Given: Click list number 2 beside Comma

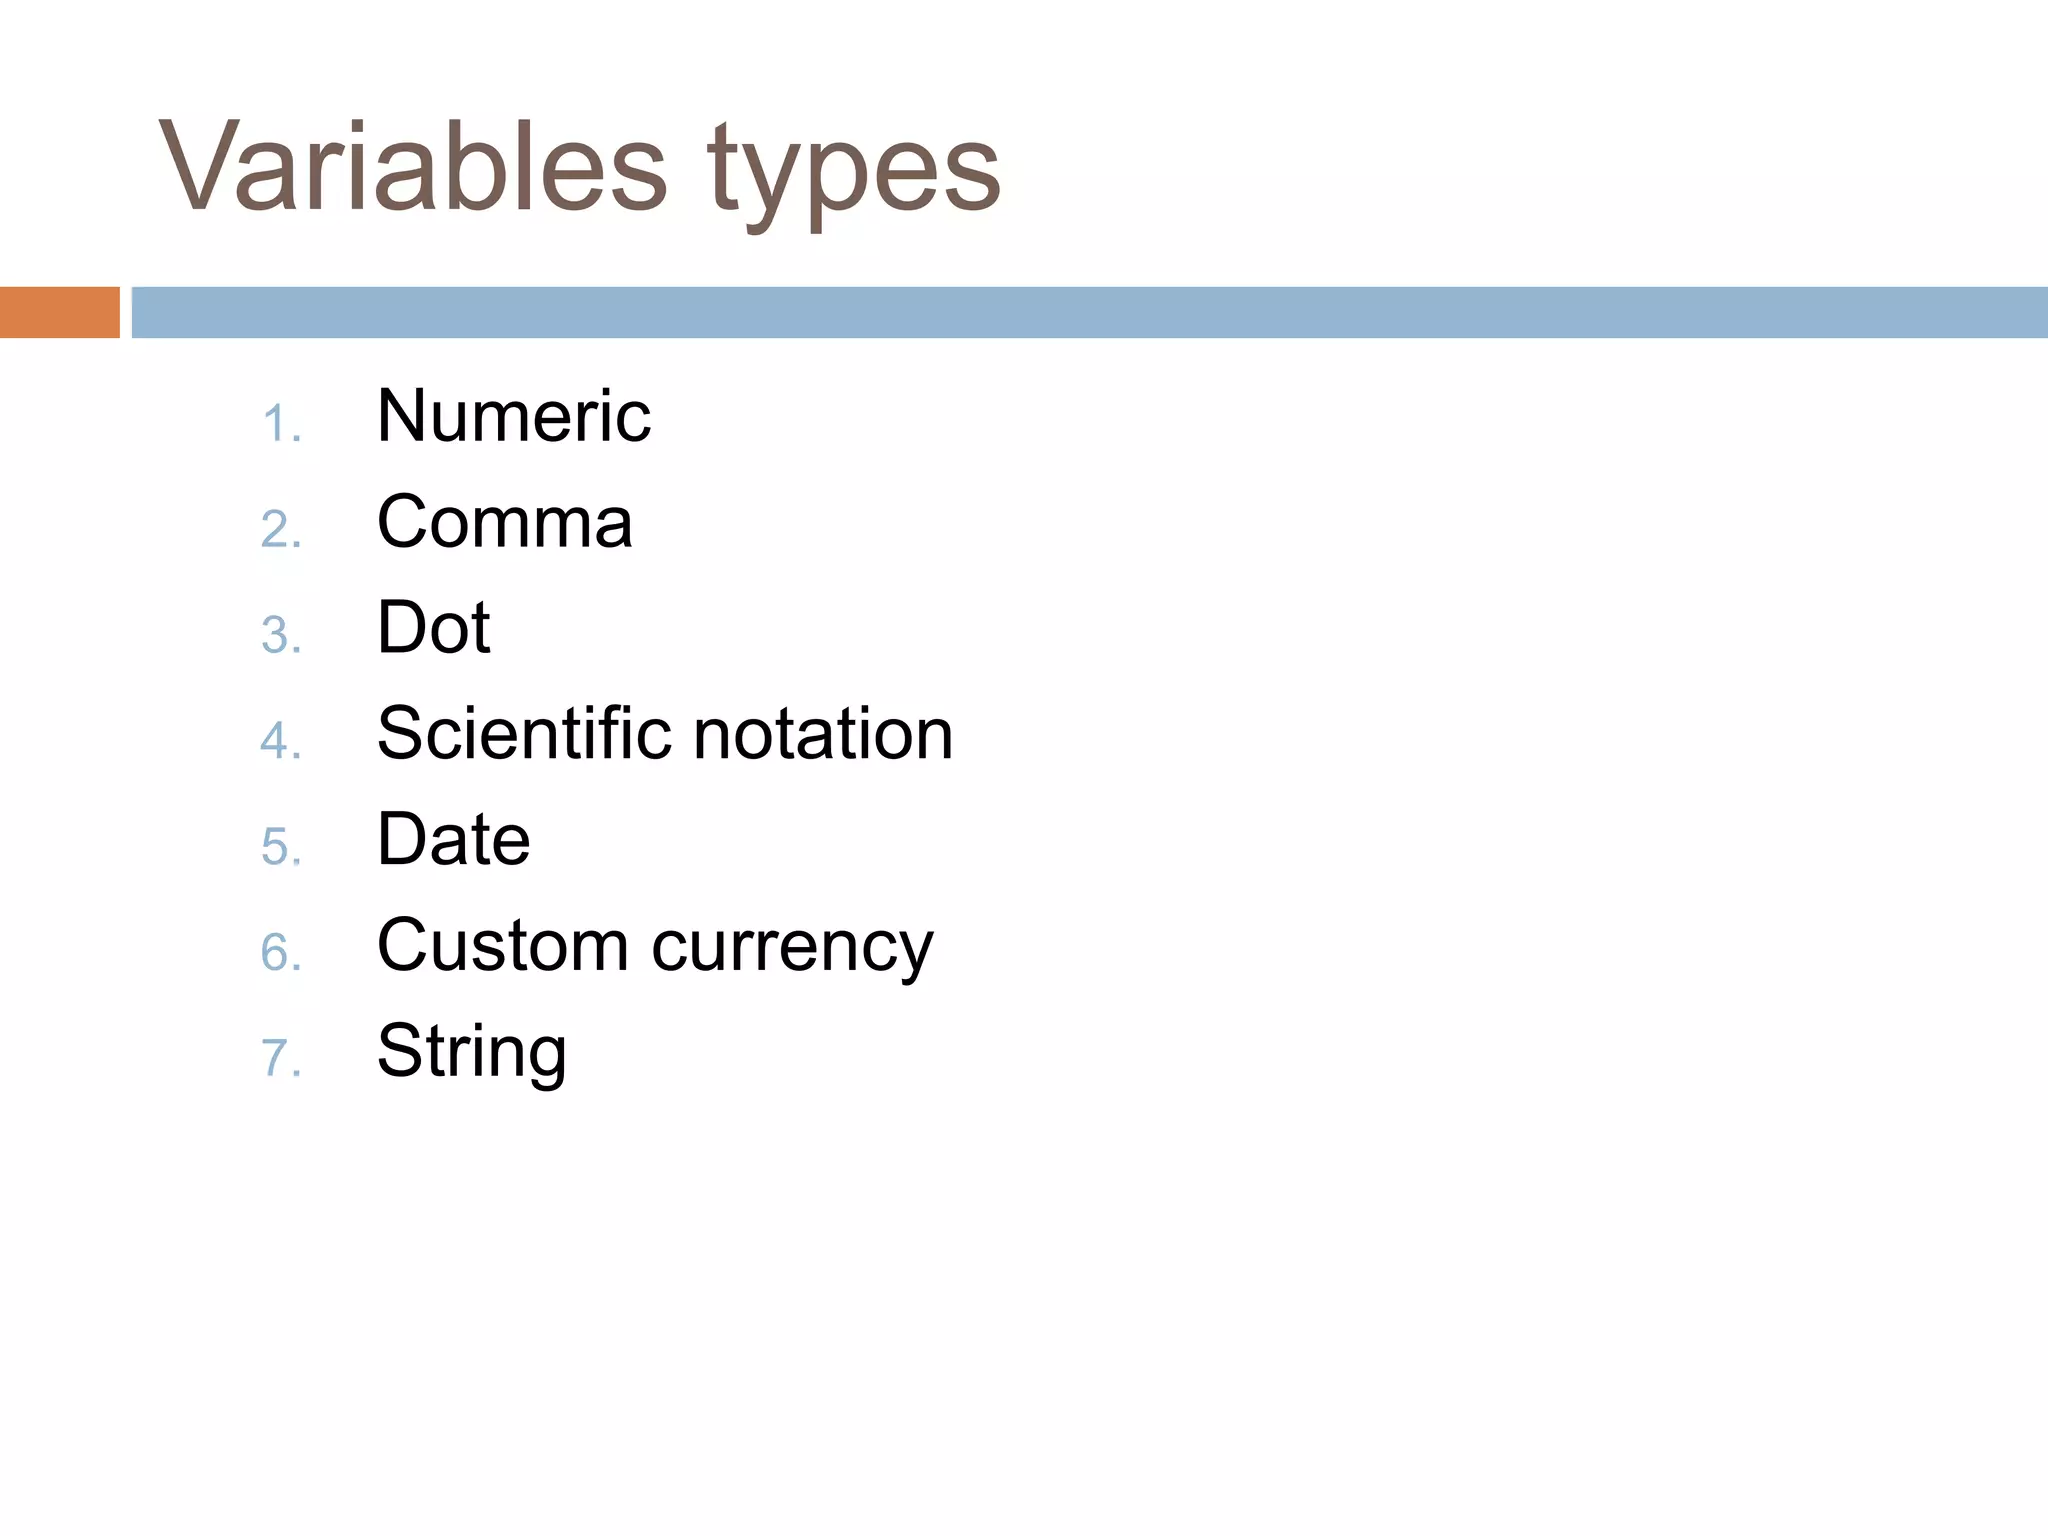Looking at the screenshot, I should click(x=280, y=529).
